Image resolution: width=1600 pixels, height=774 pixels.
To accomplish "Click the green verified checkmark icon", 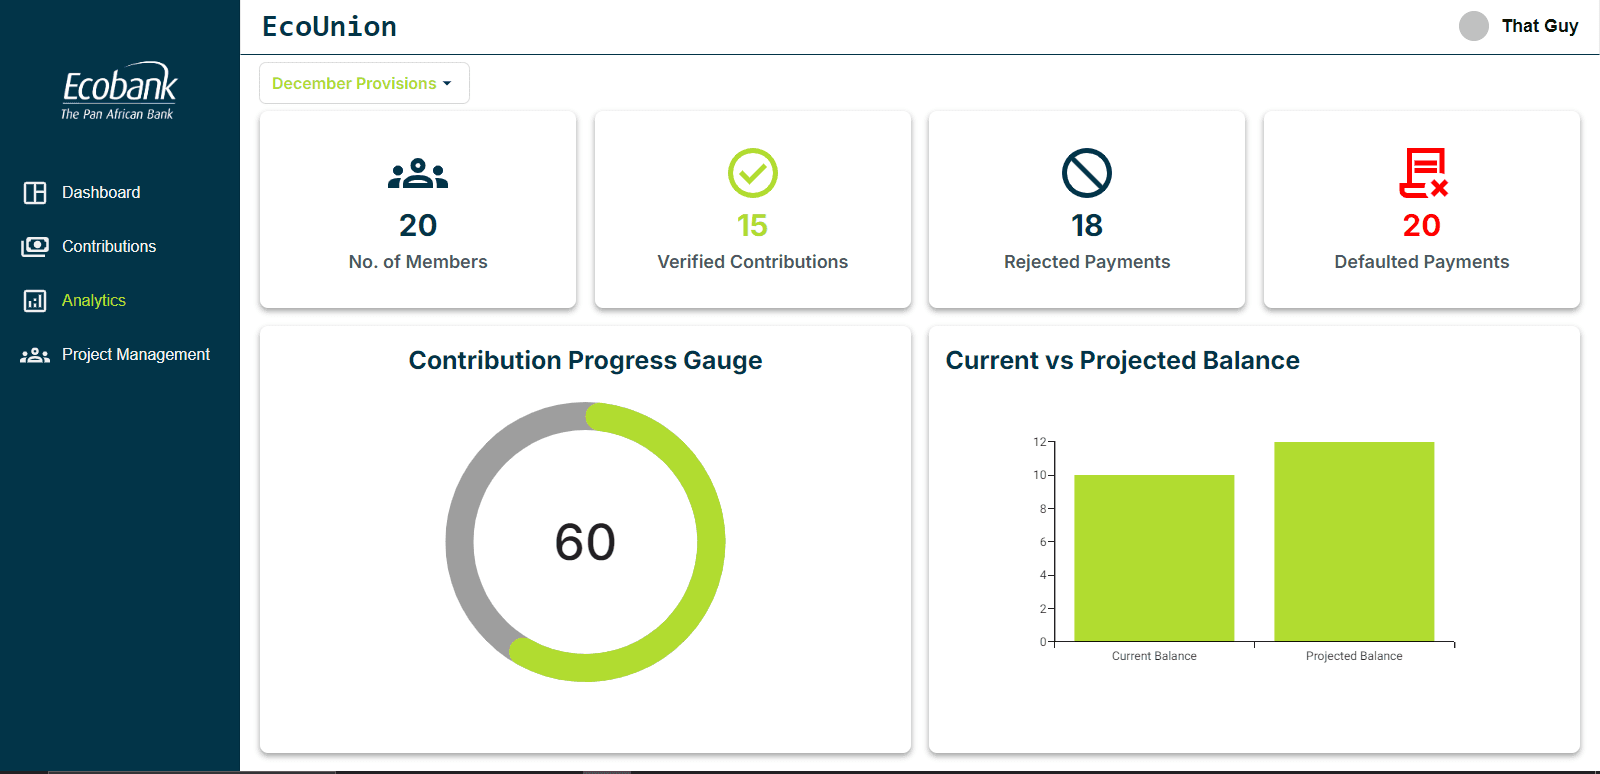I will point(752,173).
